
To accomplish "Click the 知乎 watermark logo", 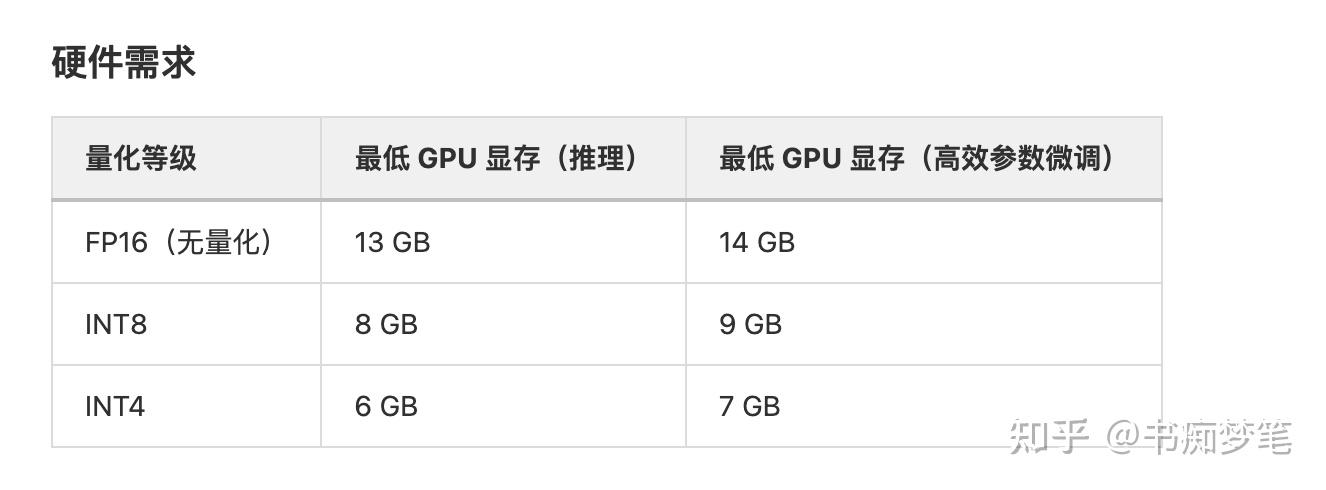I will point(1048,437).
